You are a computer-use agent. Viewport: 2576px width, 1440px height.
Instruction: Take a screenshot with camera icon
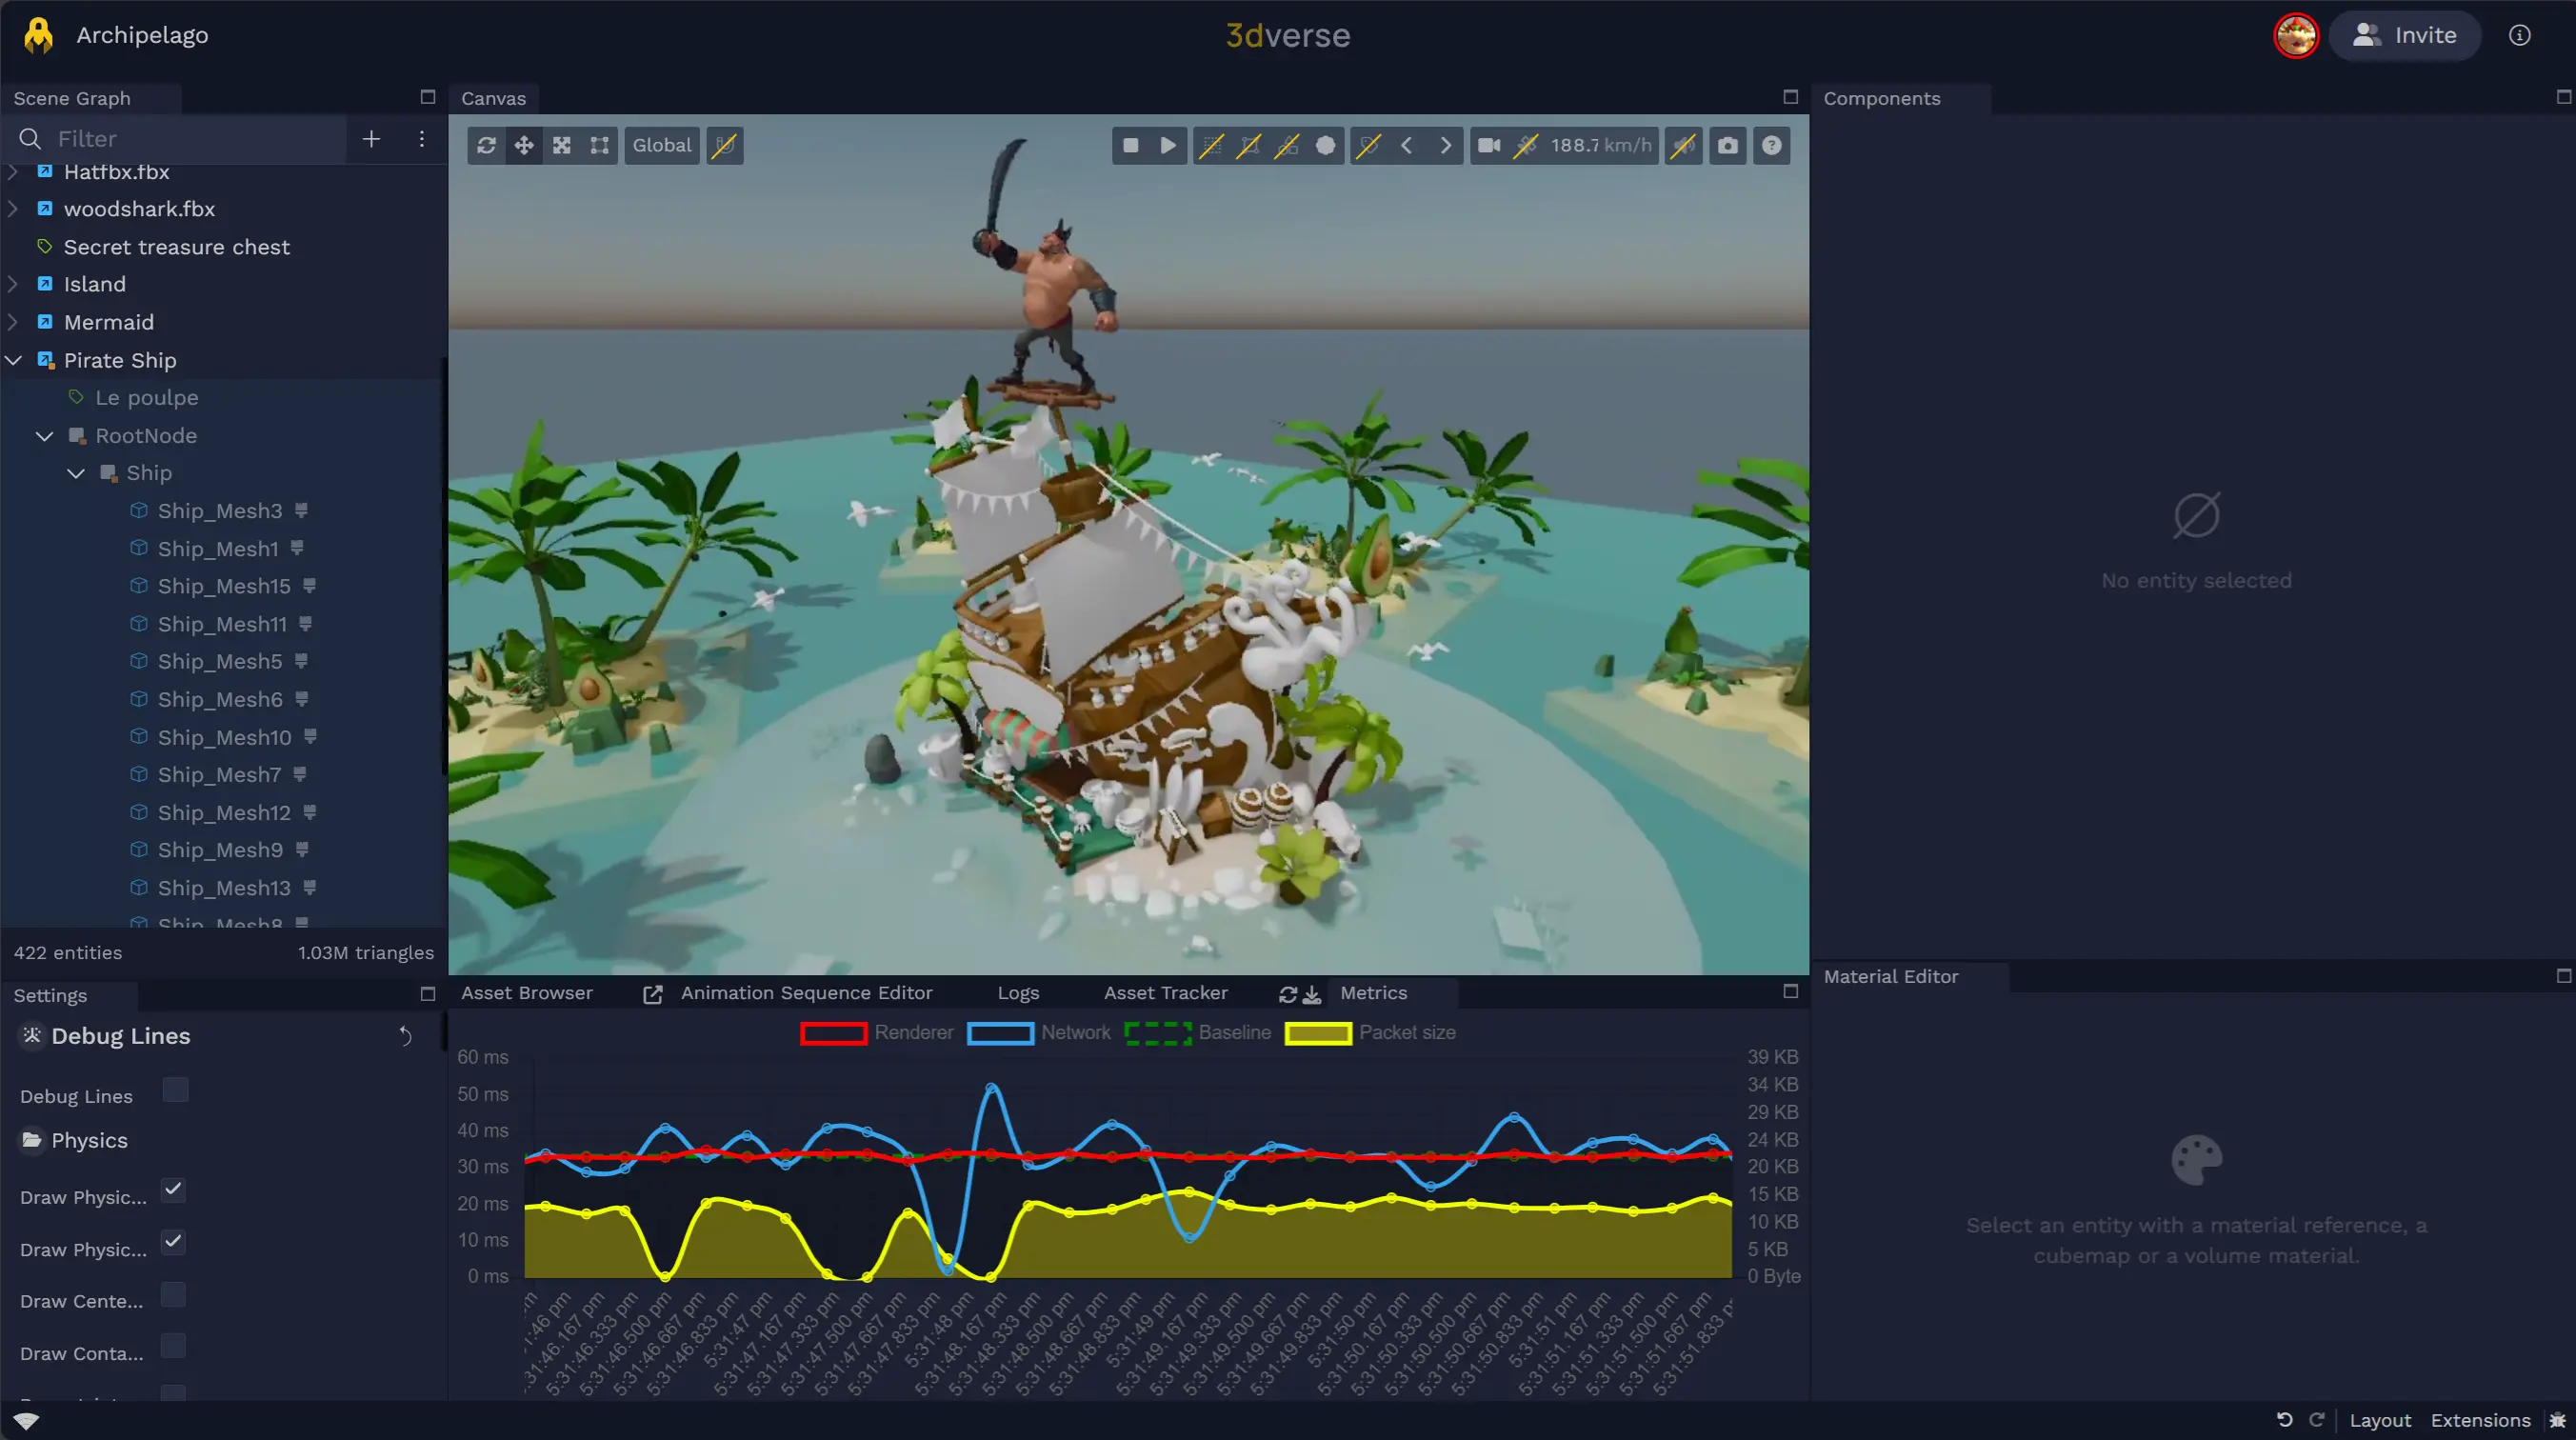point(1727,146)
